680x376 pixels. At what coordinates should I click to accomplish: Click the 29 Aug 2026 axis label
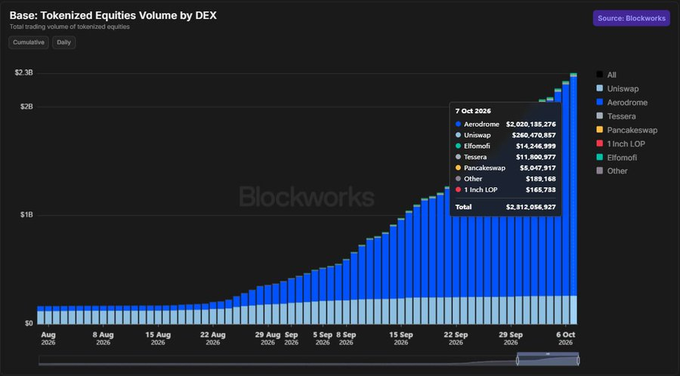click(x=268, y=338)
